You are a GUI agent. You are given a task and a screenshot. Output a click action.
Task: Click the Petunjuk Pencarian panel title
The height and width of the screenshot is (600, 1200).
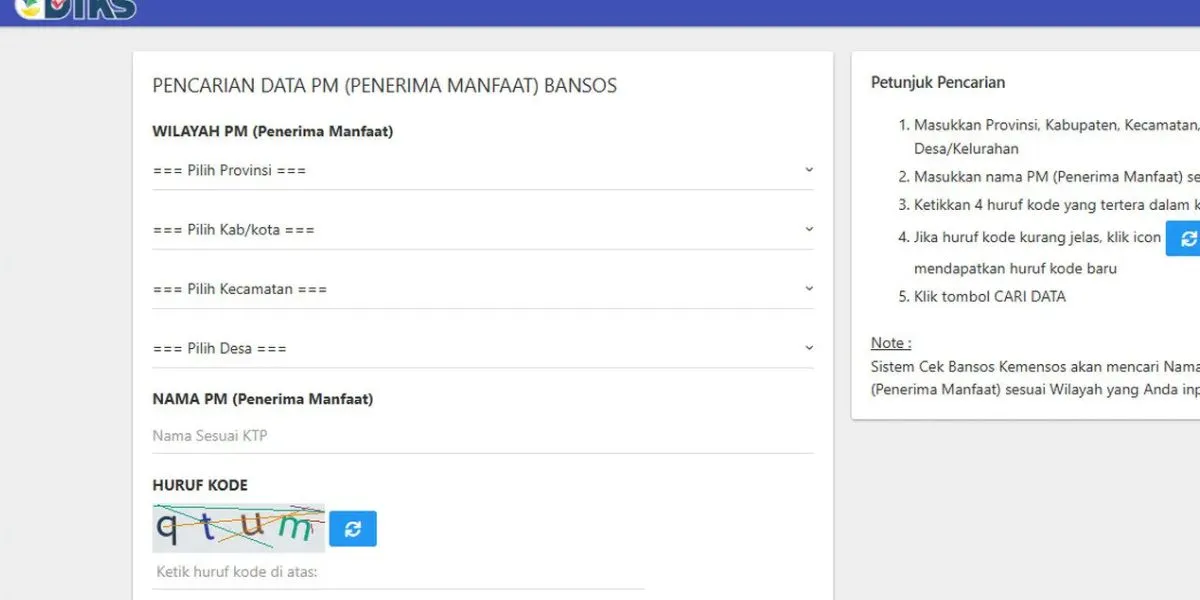938,83
